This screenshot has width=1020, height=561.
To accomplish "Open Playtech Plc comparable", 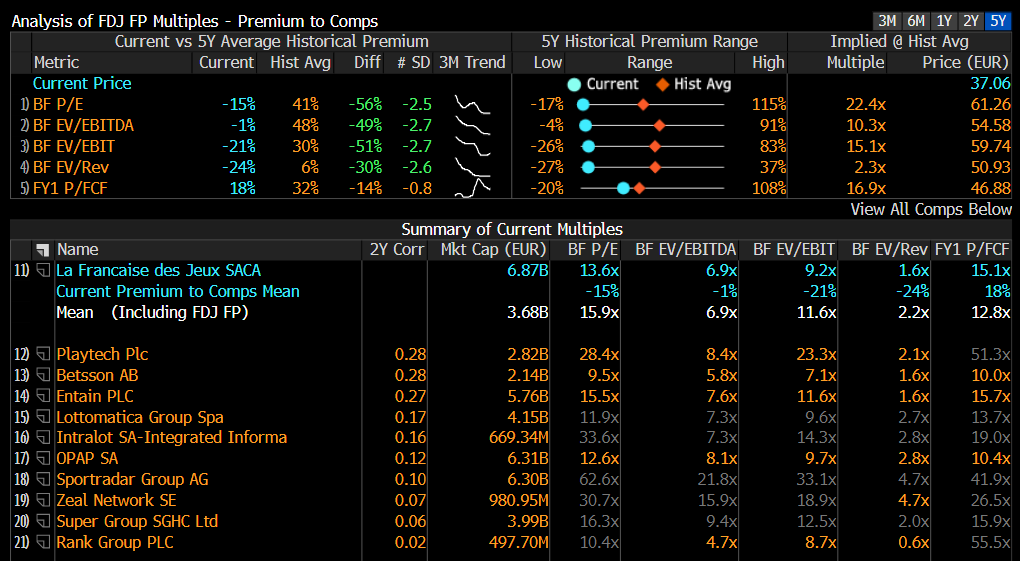I will tap(102, 354).
